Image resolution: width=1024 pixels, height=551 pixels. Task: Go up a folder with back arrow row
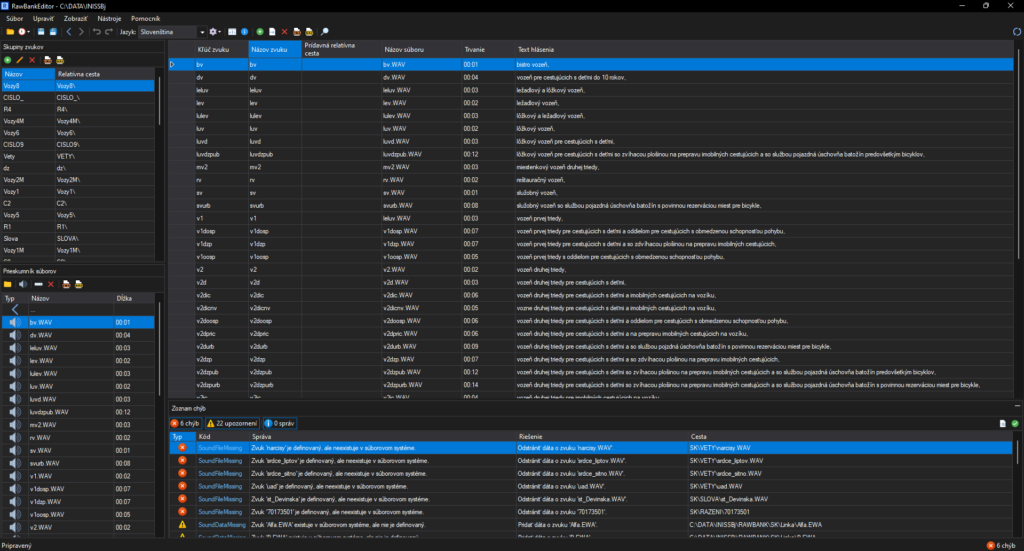78,310
